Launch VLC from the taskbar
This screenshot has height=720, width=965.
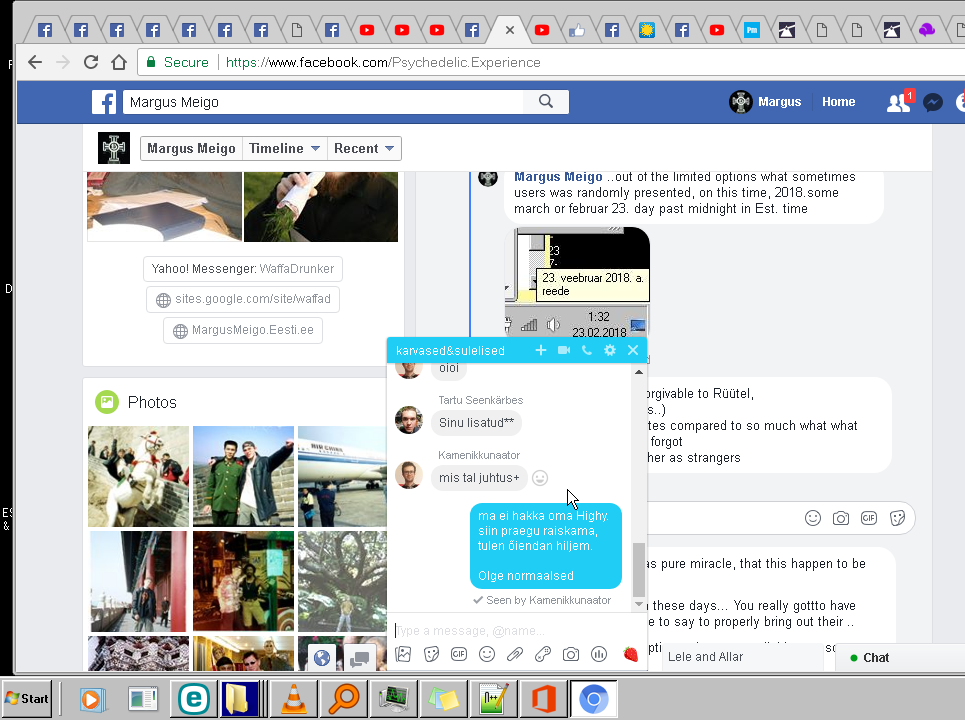click(x=294, y=699)
